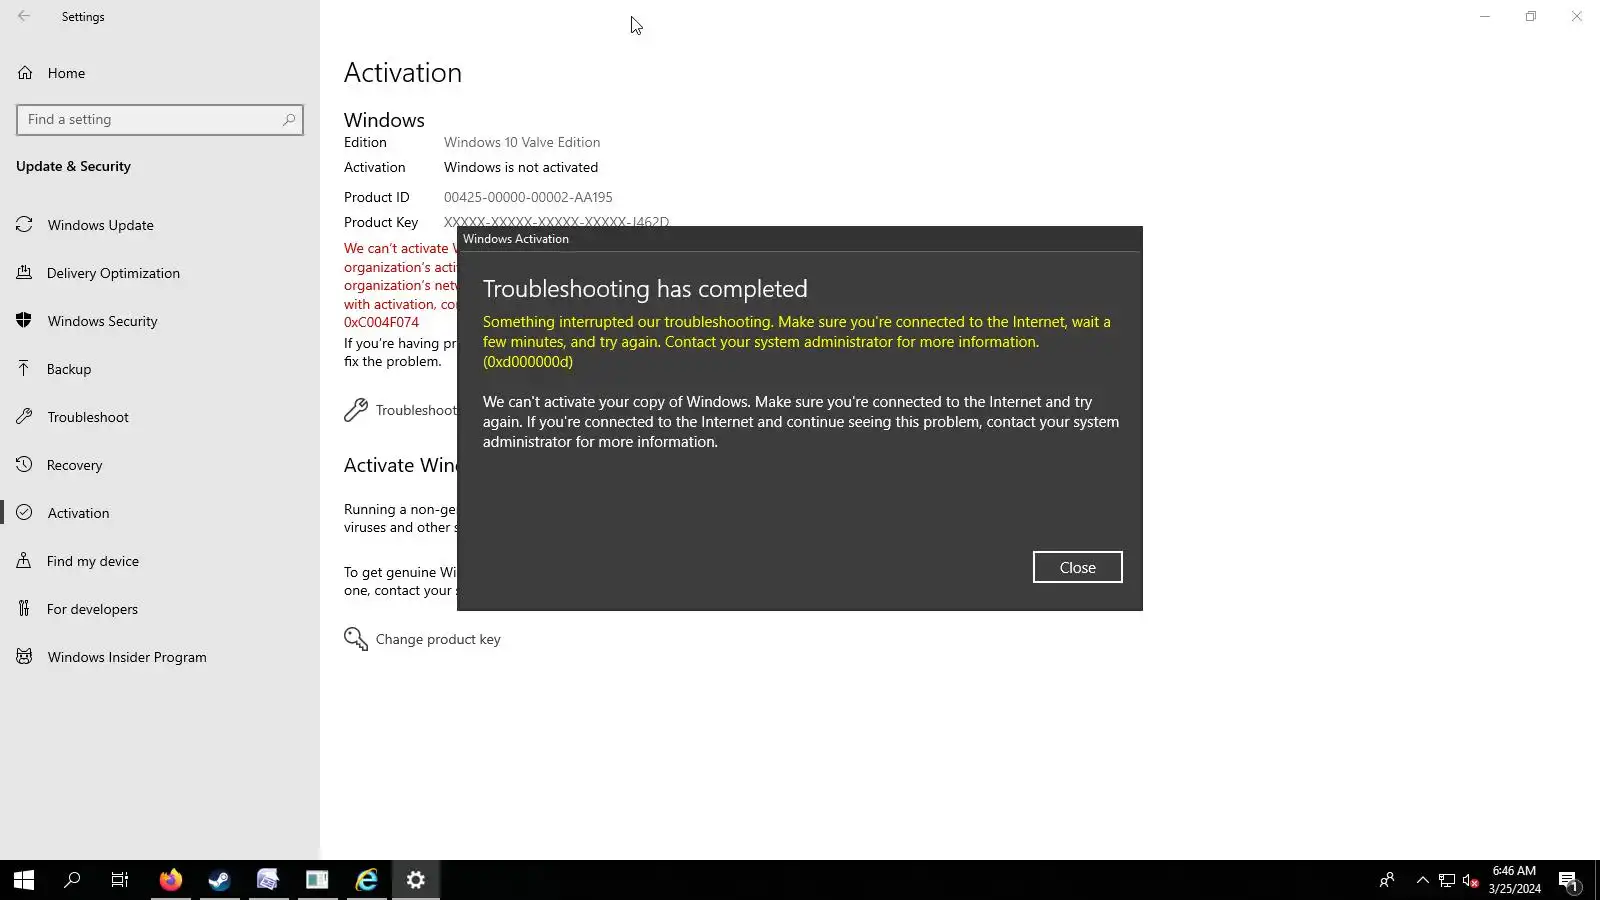Select Activation in the sidebar
Viewport: 1600px width, 900px height.
click(79, 513)
